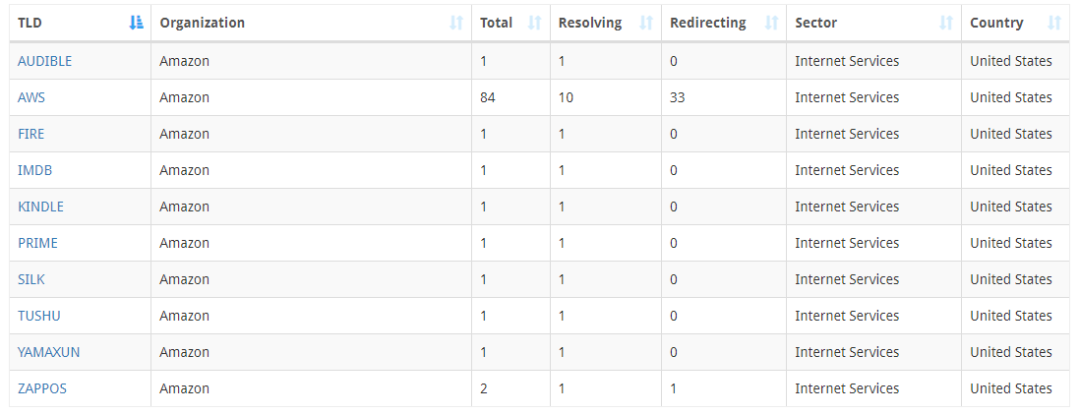
Task: Click the FIRE TLD link
Action: click(31, 134)
